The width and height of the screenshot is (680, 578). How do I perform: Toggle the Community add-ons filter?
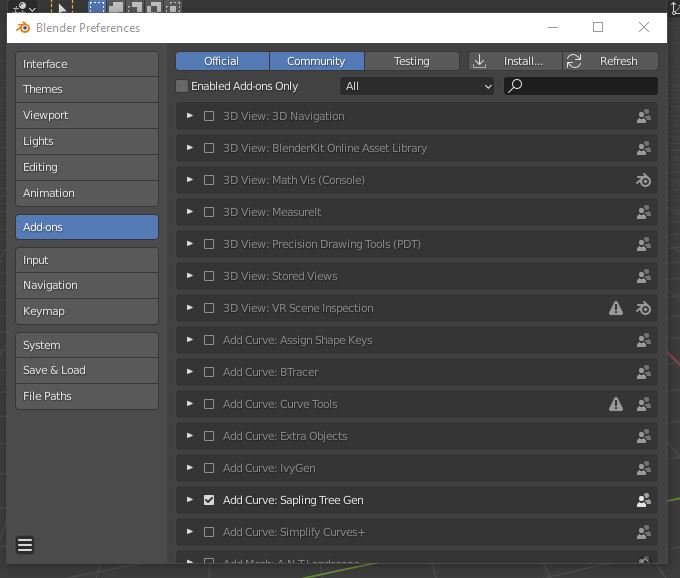pos(317,61)
